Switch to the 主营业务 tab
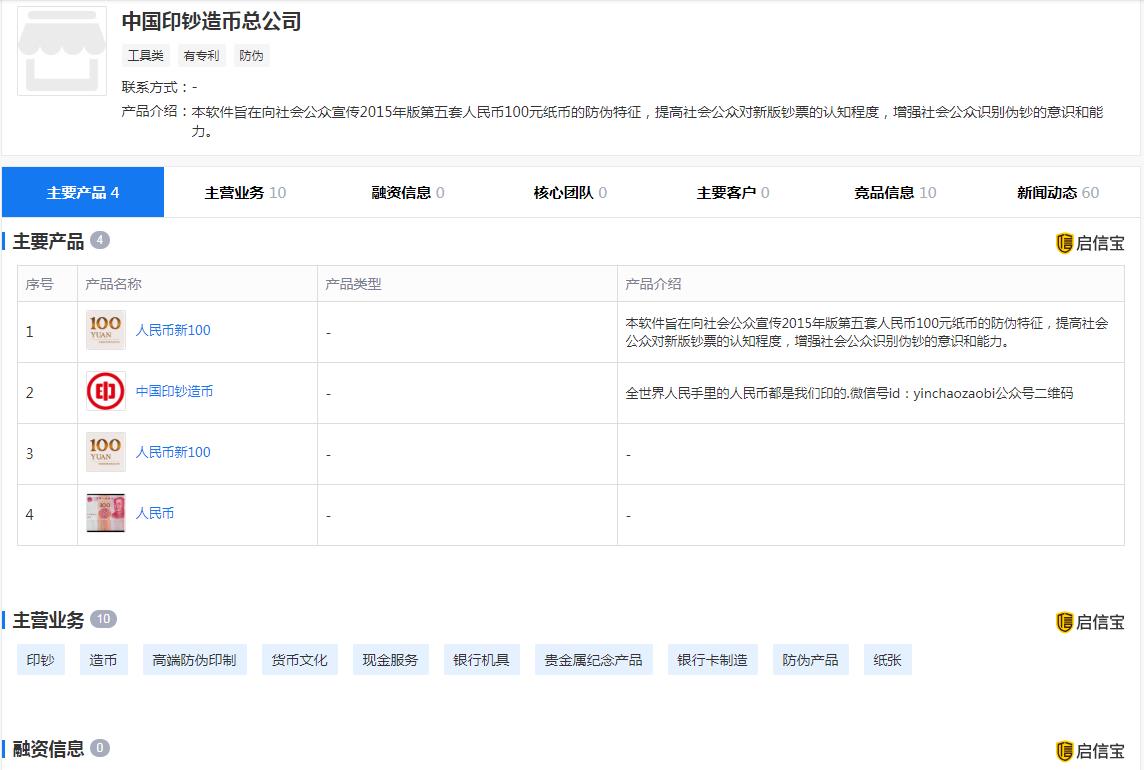1144x770 pixels. click(x=245, y=192)
